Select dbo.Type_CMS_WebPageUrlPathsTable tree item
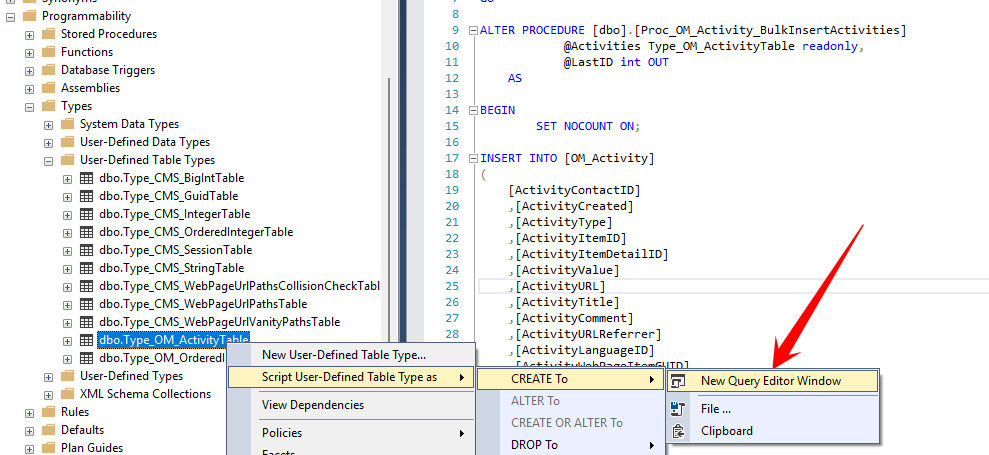989x455 pixels. click(203, 304)
